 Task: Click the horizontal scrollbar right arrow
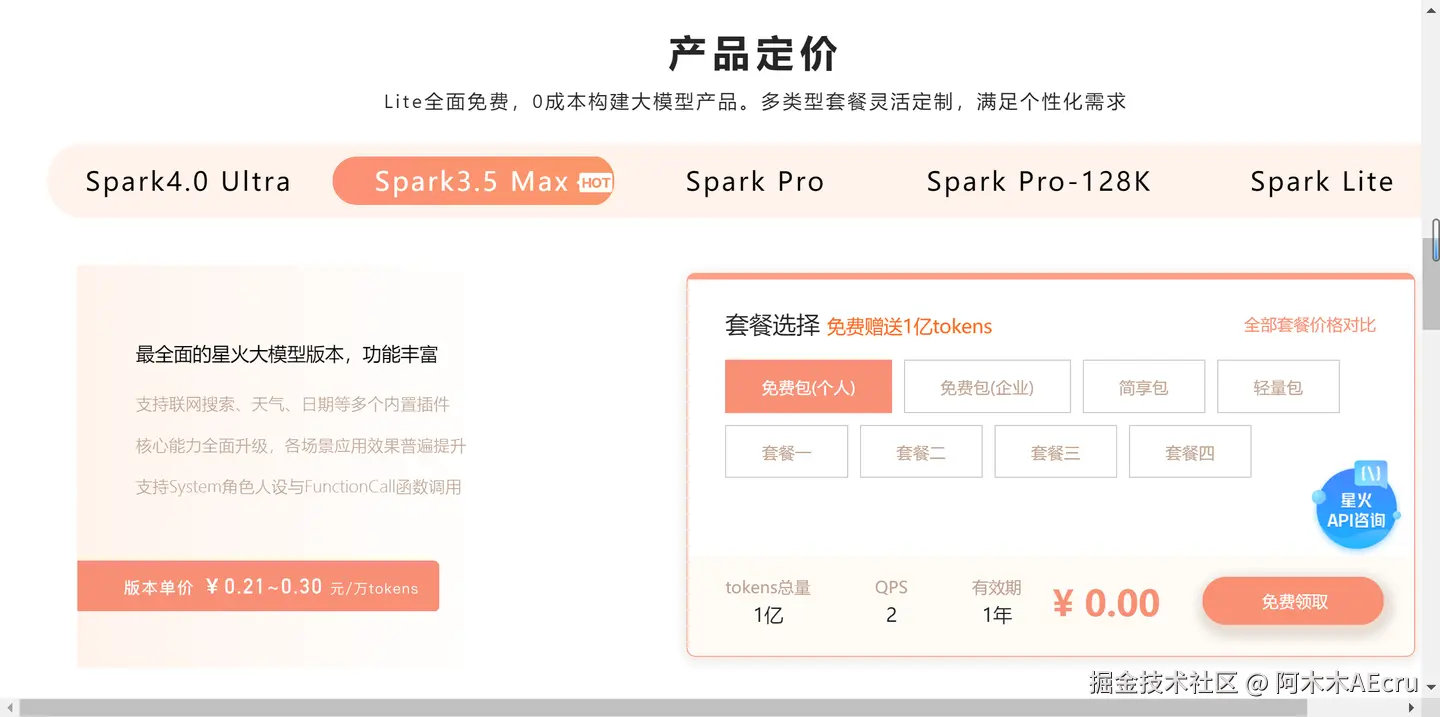tap(1411, 708)
